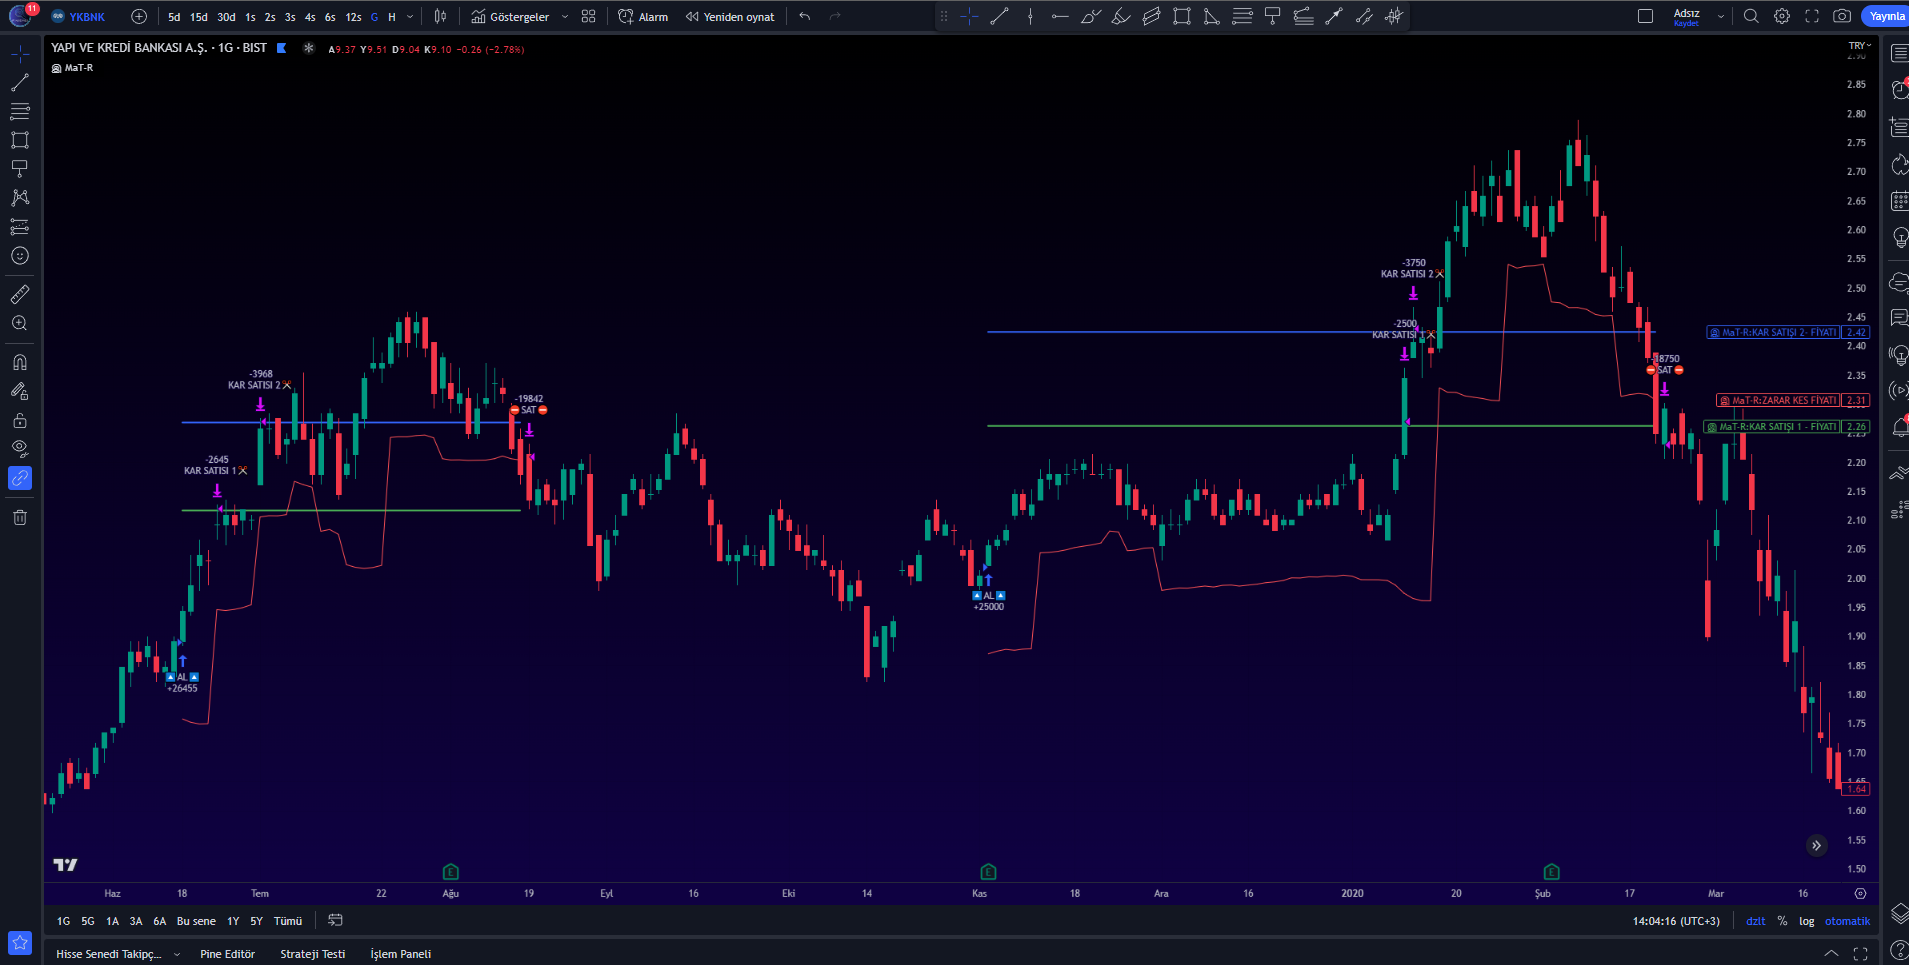The height and width of the screenshot is (965, 1909).
Task: Open the candlestick chart type selector
Action: click(x=440, y=17)
